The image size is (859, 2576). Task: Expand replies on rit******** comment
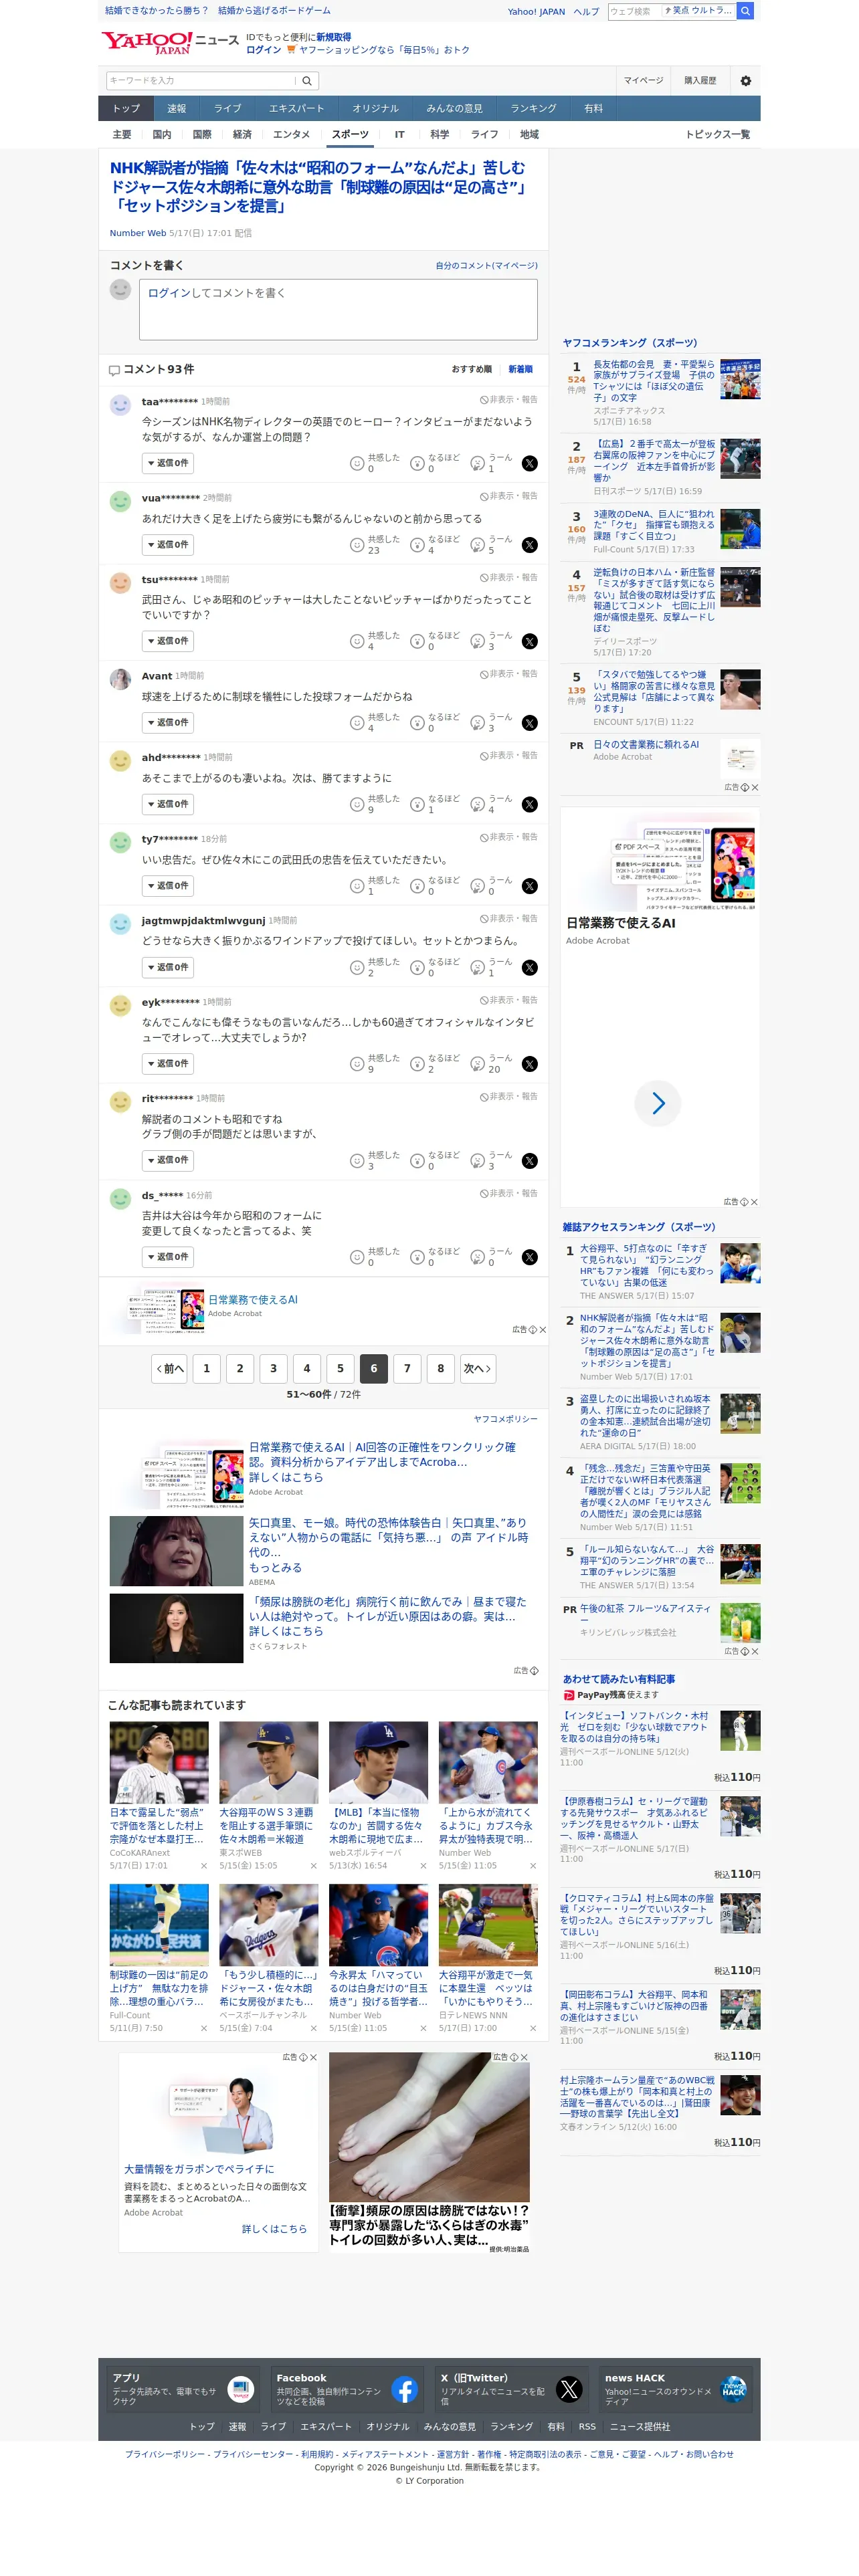[x=168, y=1161]
